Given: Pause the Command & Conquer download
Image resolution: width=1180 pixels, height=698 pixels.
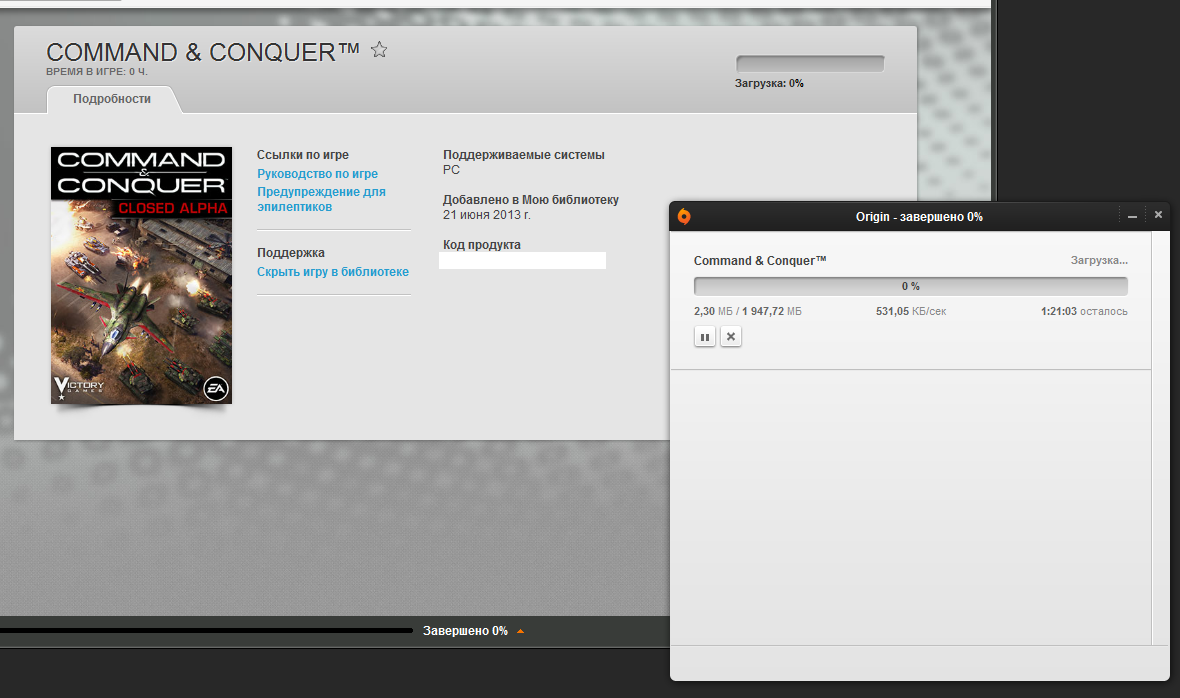Looking at the screenshot, I should coord(704,337).
